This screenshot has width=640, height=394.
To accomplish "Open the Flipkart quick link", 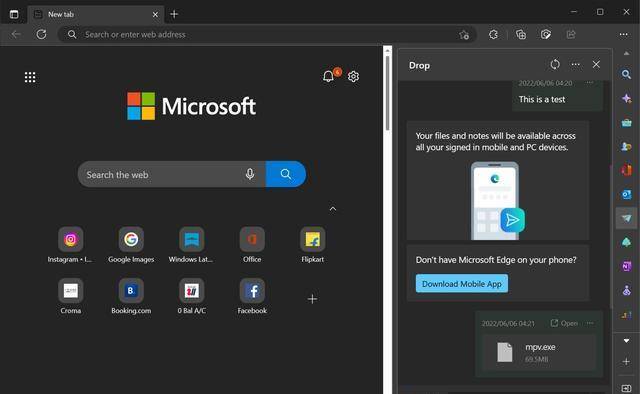I will (313, 245).
